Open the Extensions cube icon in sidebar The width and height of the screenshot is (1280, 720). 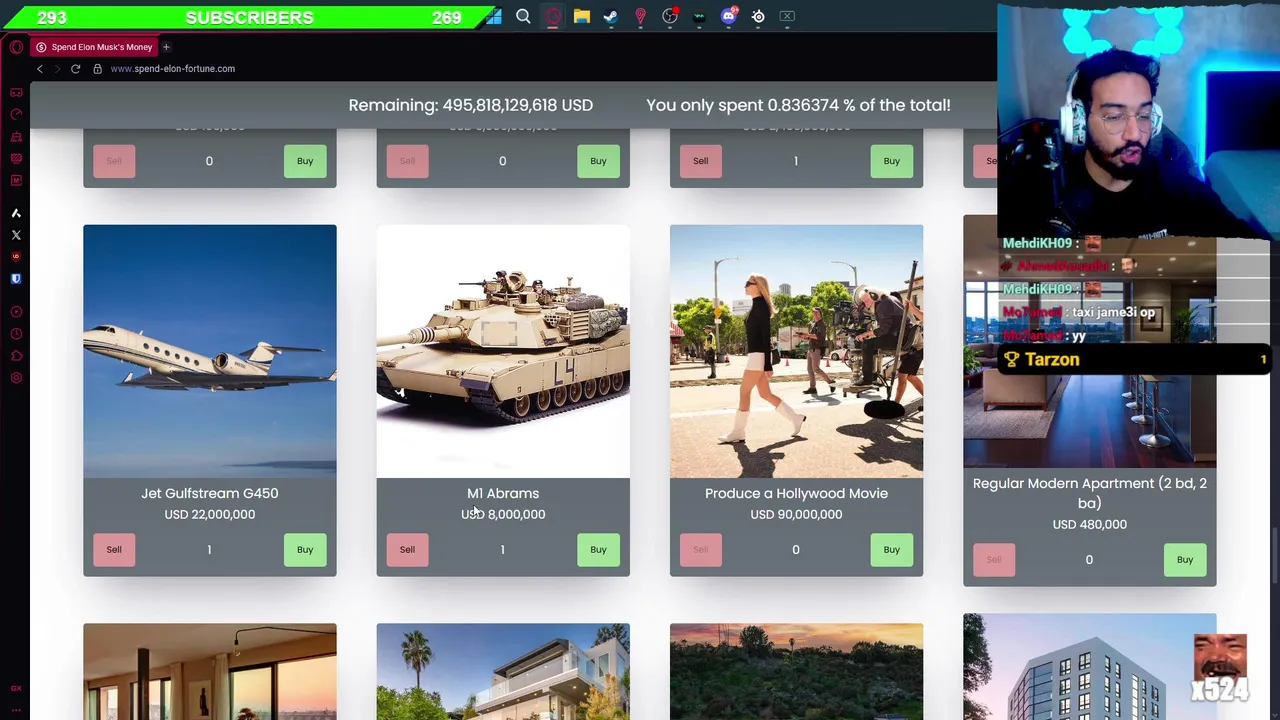(16, 356)
